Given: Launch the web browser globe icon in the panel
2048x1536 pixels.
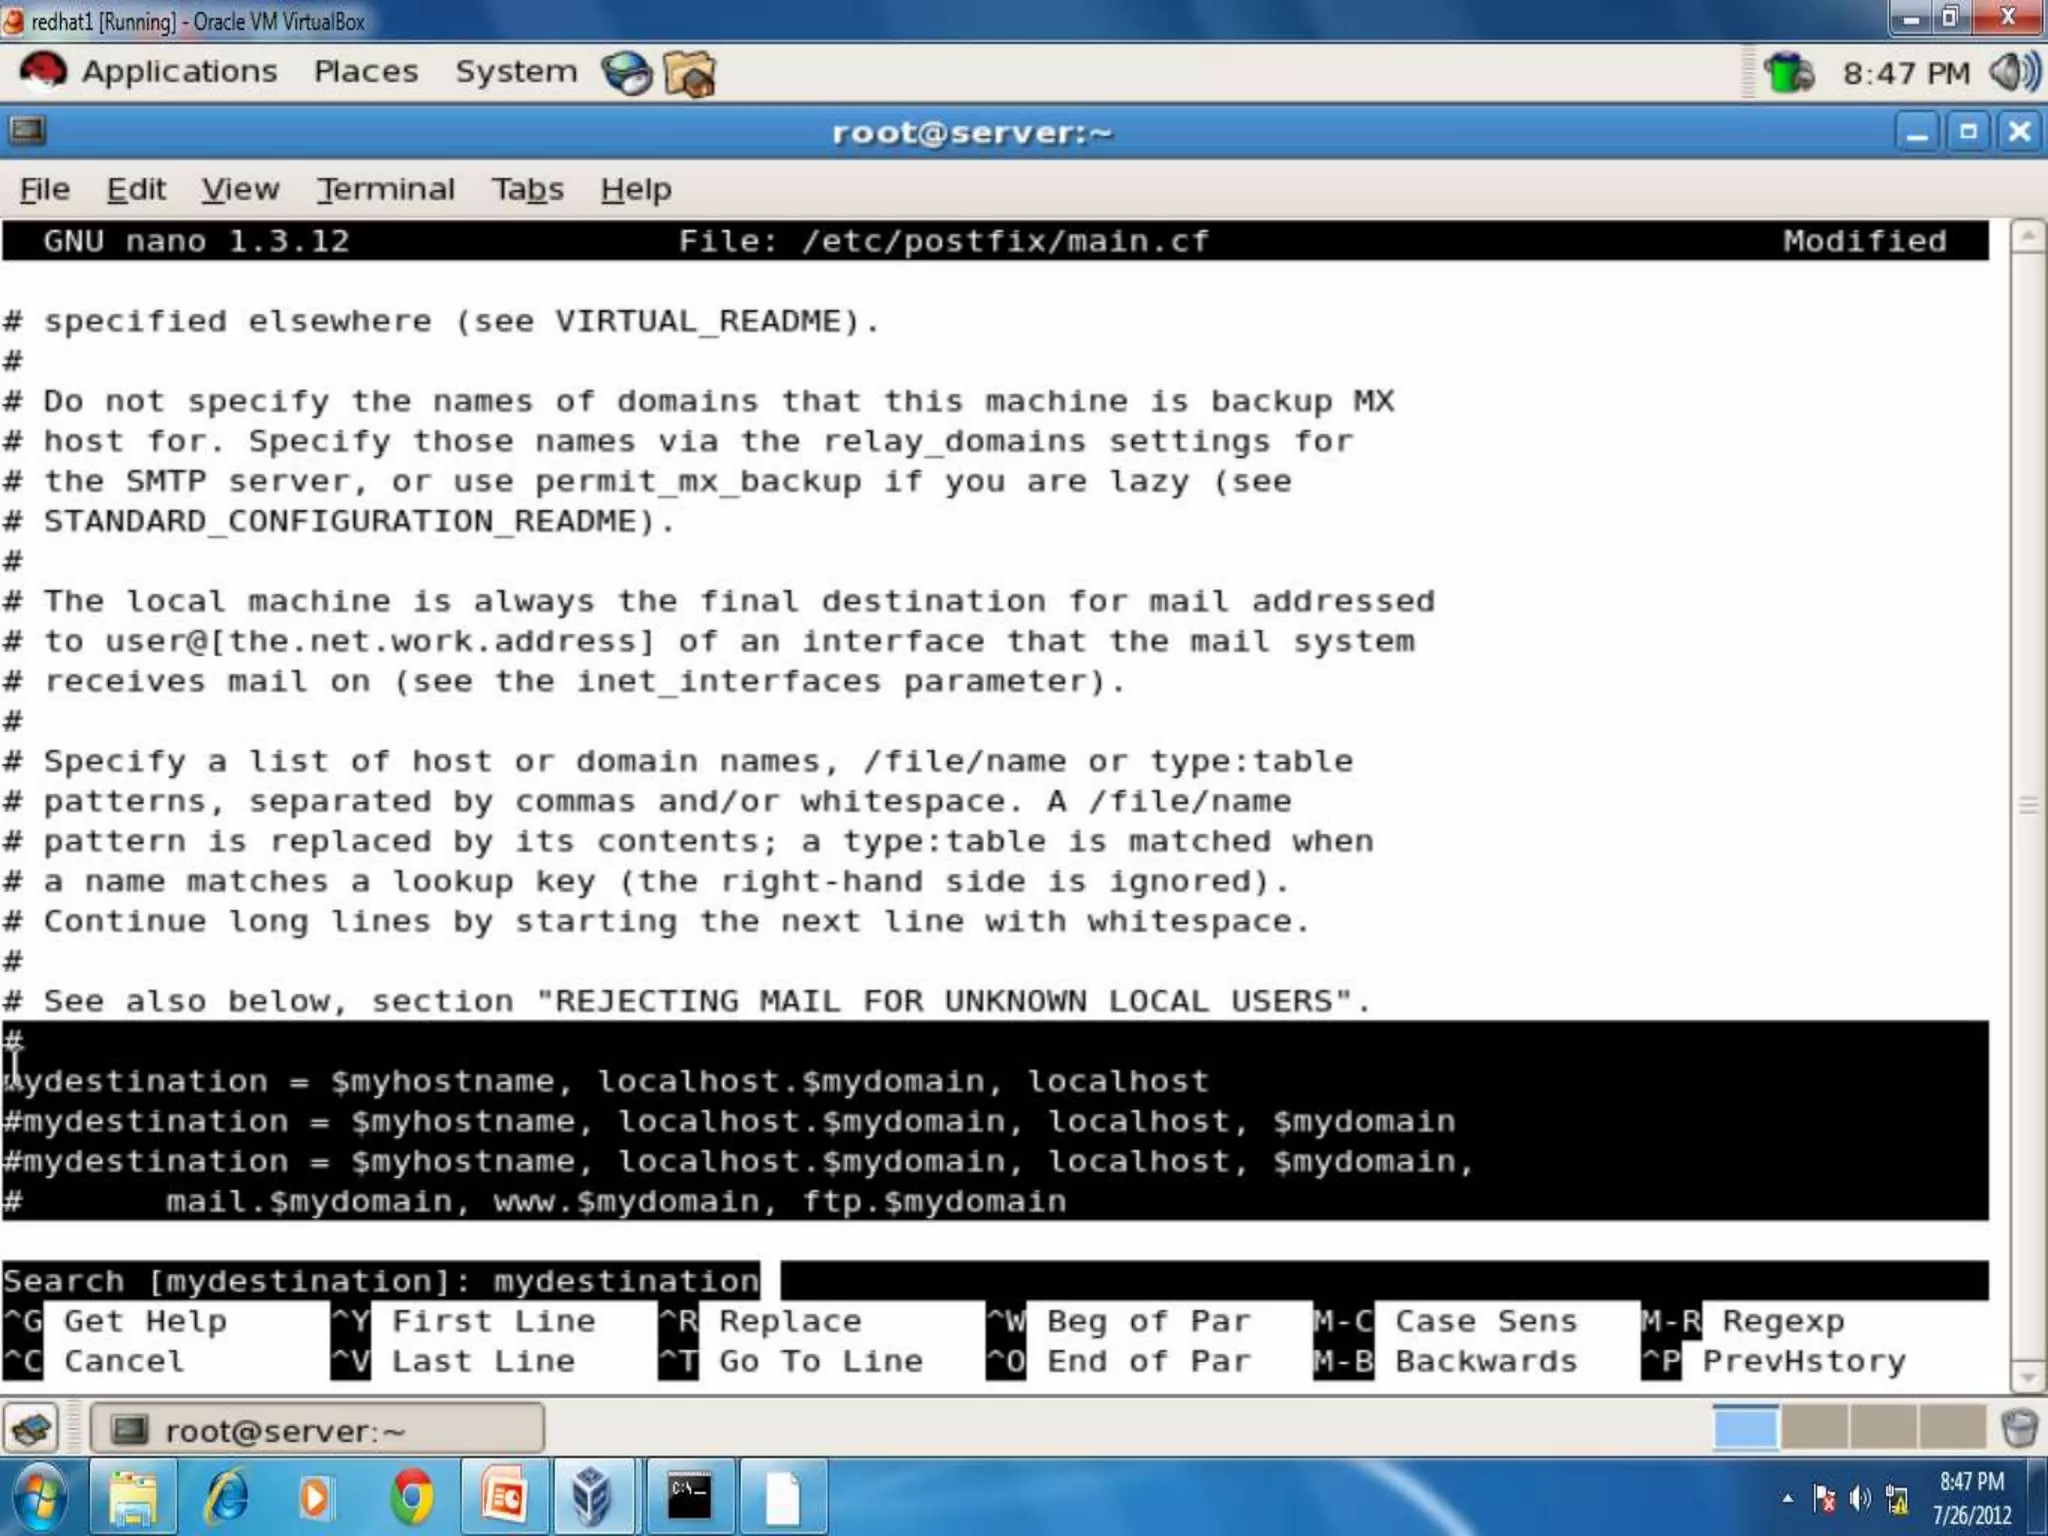Looking at the screenshot, I should 627,73.
